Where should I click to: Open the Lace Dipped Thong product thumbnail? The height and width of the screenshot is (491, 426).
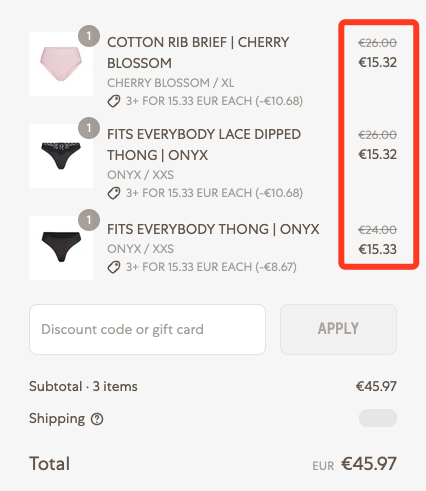(61, 156)
